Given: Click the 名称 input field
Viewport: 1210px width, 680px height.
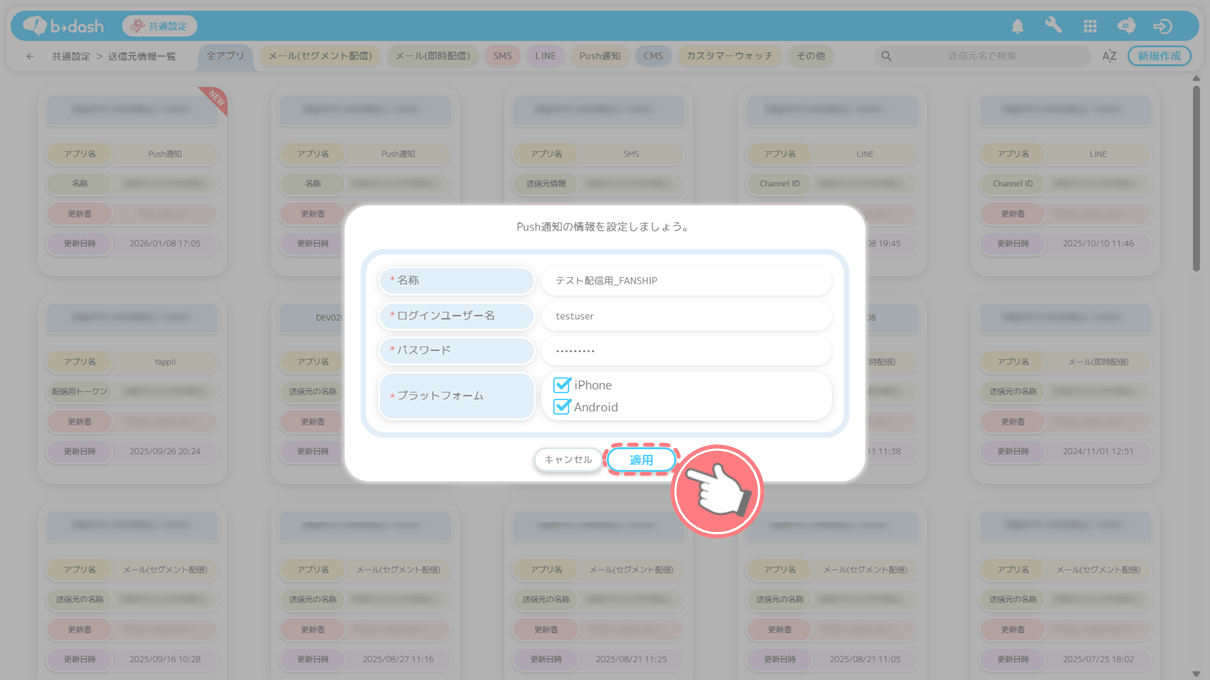Looking at the screenshot, I should click(686, 281).
